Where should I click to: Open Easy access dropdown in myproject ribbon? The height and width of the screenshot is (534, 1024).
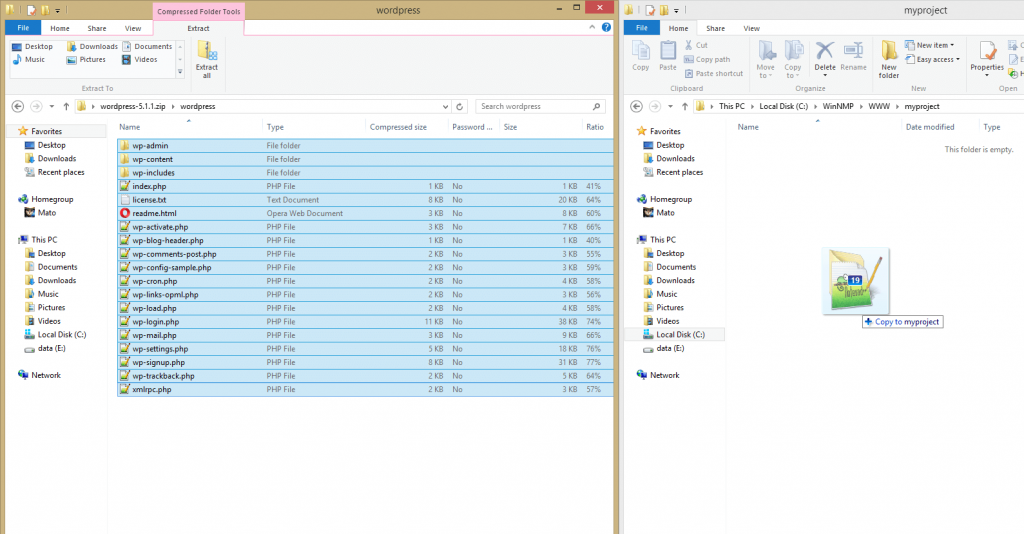[933, 59]
